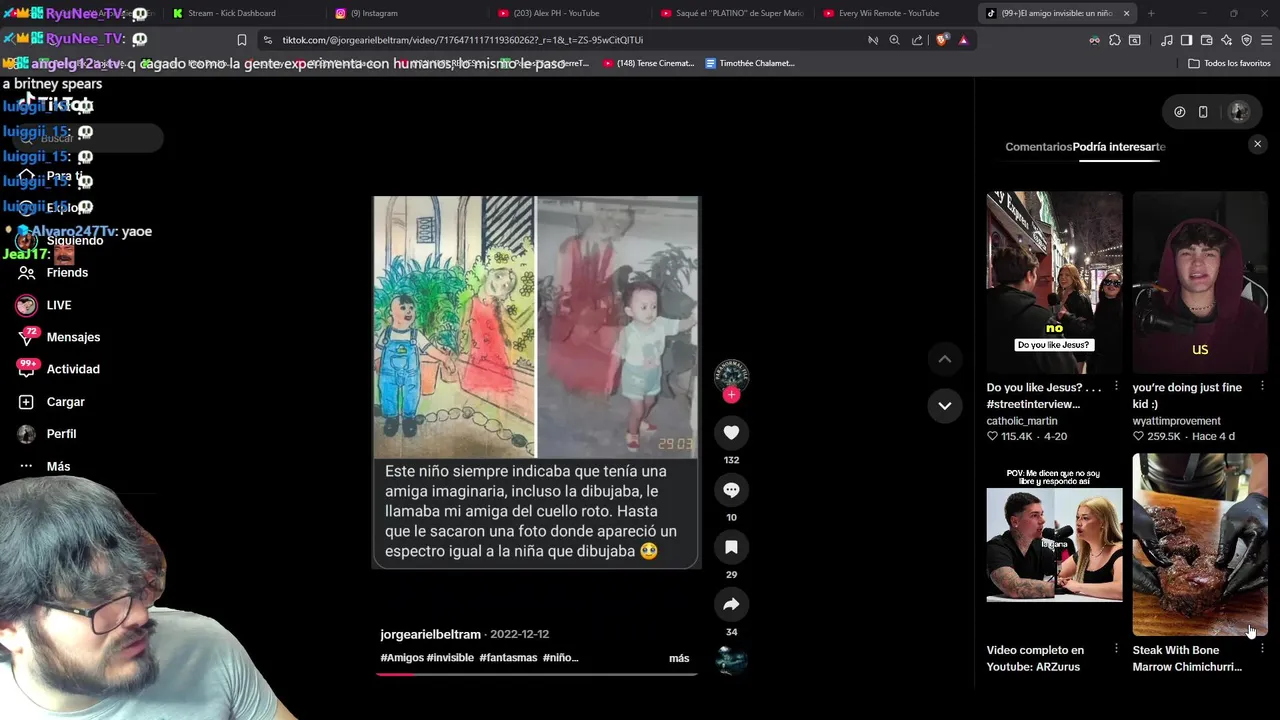Image resolution: width=1280 pixels, height=720 pixels.
Task: Open the #fantasmas hashtag
Action: point(508,658)
